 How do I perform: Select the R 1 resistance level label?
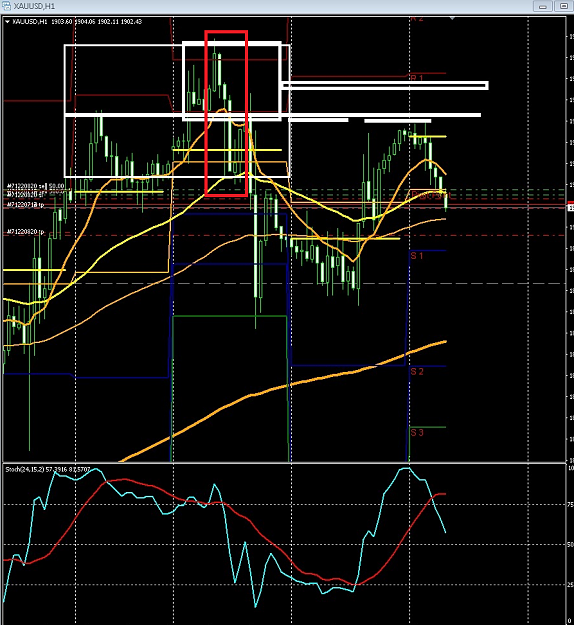[x=417, y=78]
